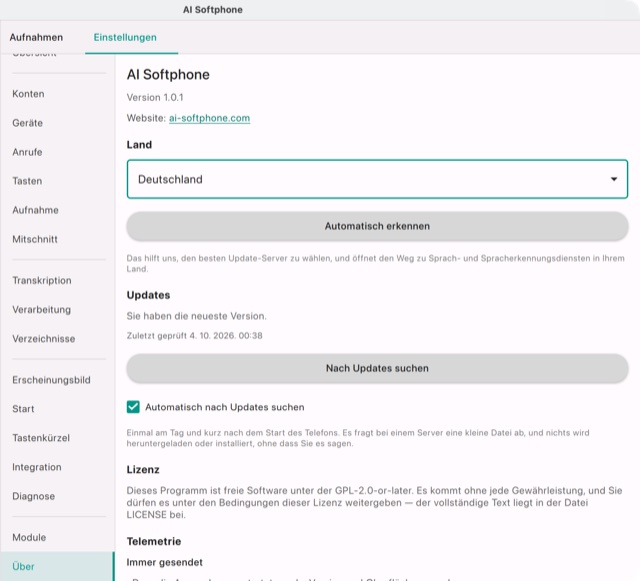Click the Zuletzt geprüft timestamp text
This screenshot has height=581, width=640.
(x=194, y=336)
